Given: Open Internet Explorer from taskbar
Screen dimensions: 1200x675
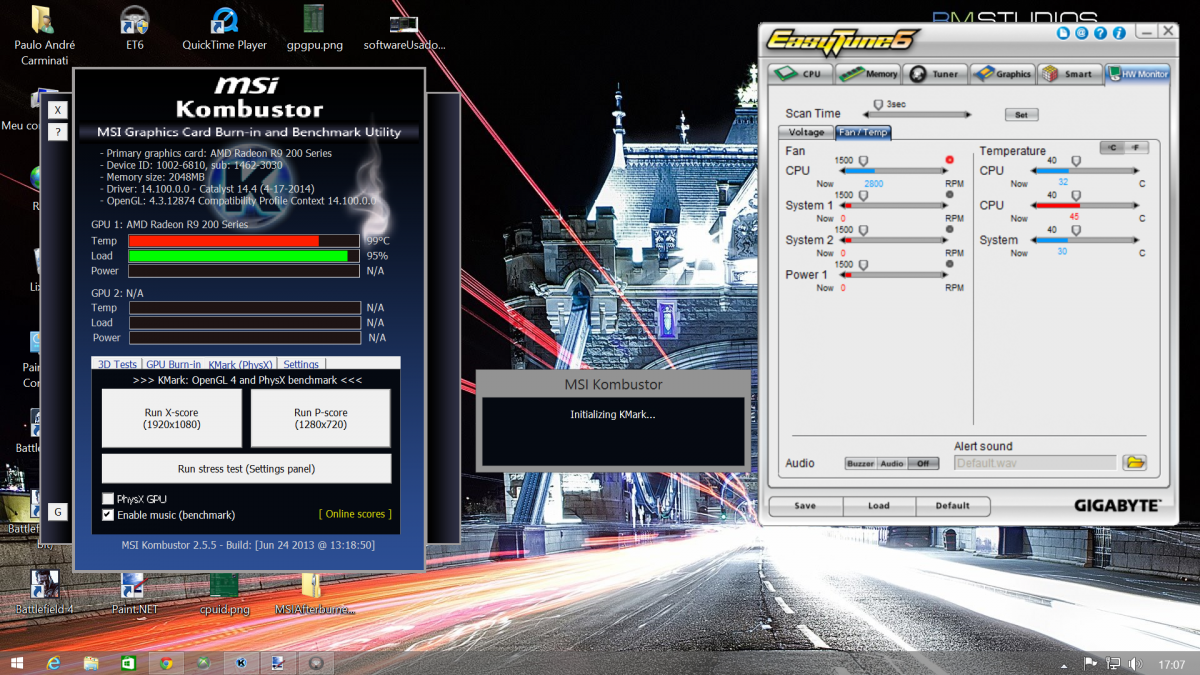Looking at the screenshot, I should click(x=54, y=662).
